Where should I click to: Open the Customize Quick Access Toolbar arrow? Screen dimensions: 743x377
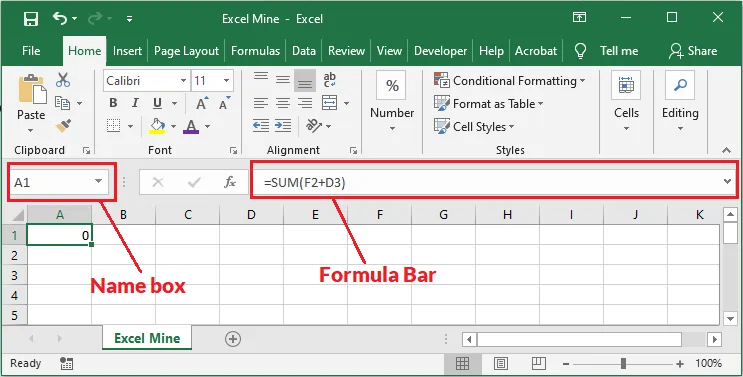[129, 19]
